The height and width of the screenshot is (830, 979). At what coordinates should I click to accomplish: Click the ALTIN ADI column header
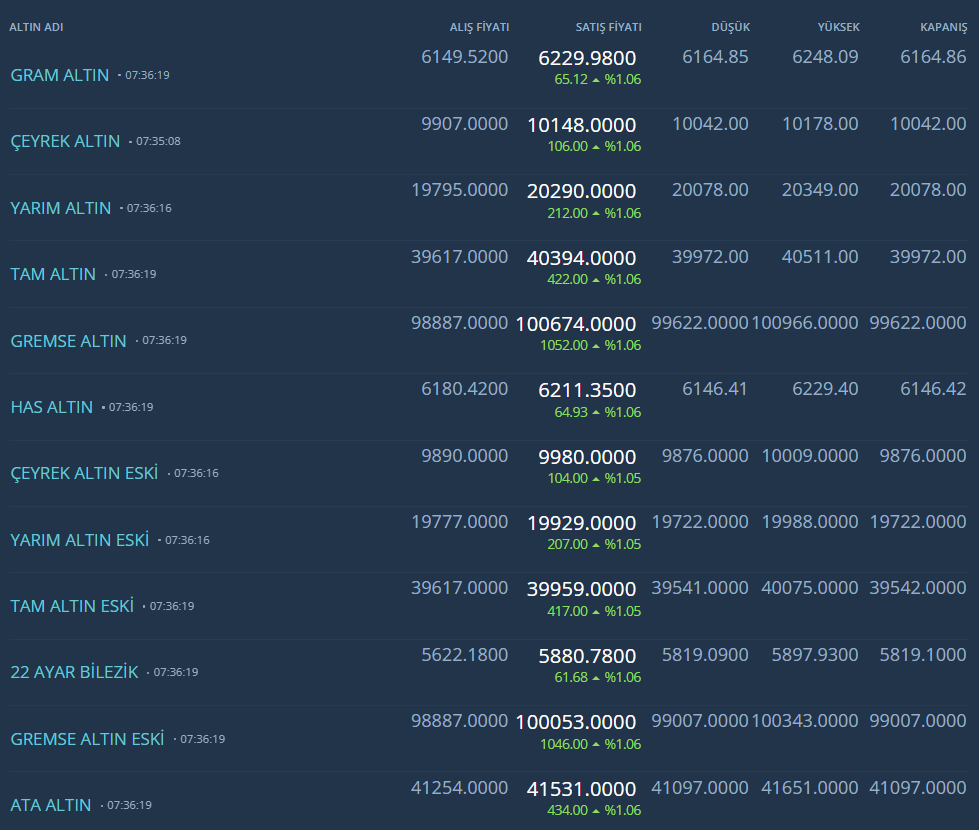click(x=36, y=27)
